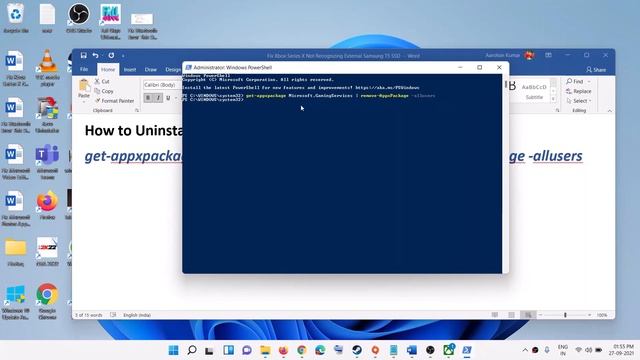This screenshot has width=640, height=360.
Task: Switch to Print Layout view in status bar
Action: [511, 315]
